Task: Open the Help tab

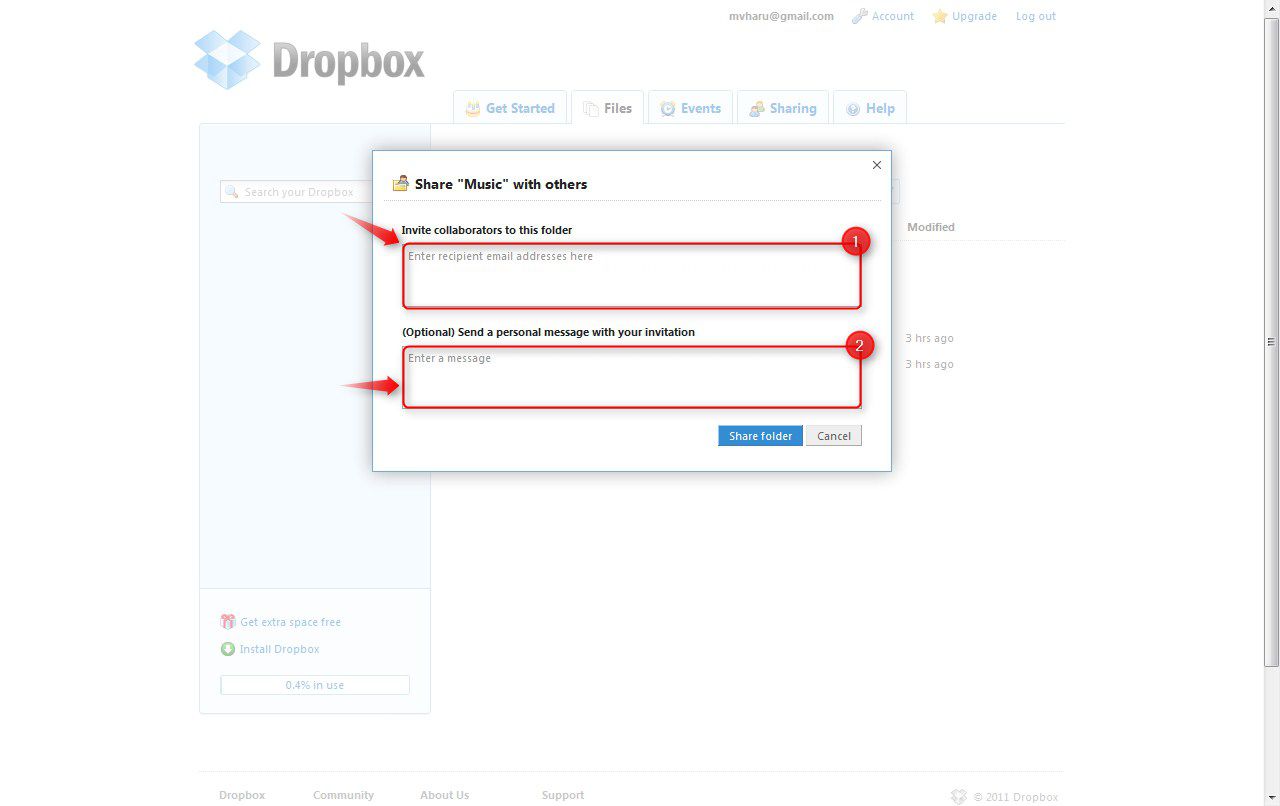Action: point(870,108)
